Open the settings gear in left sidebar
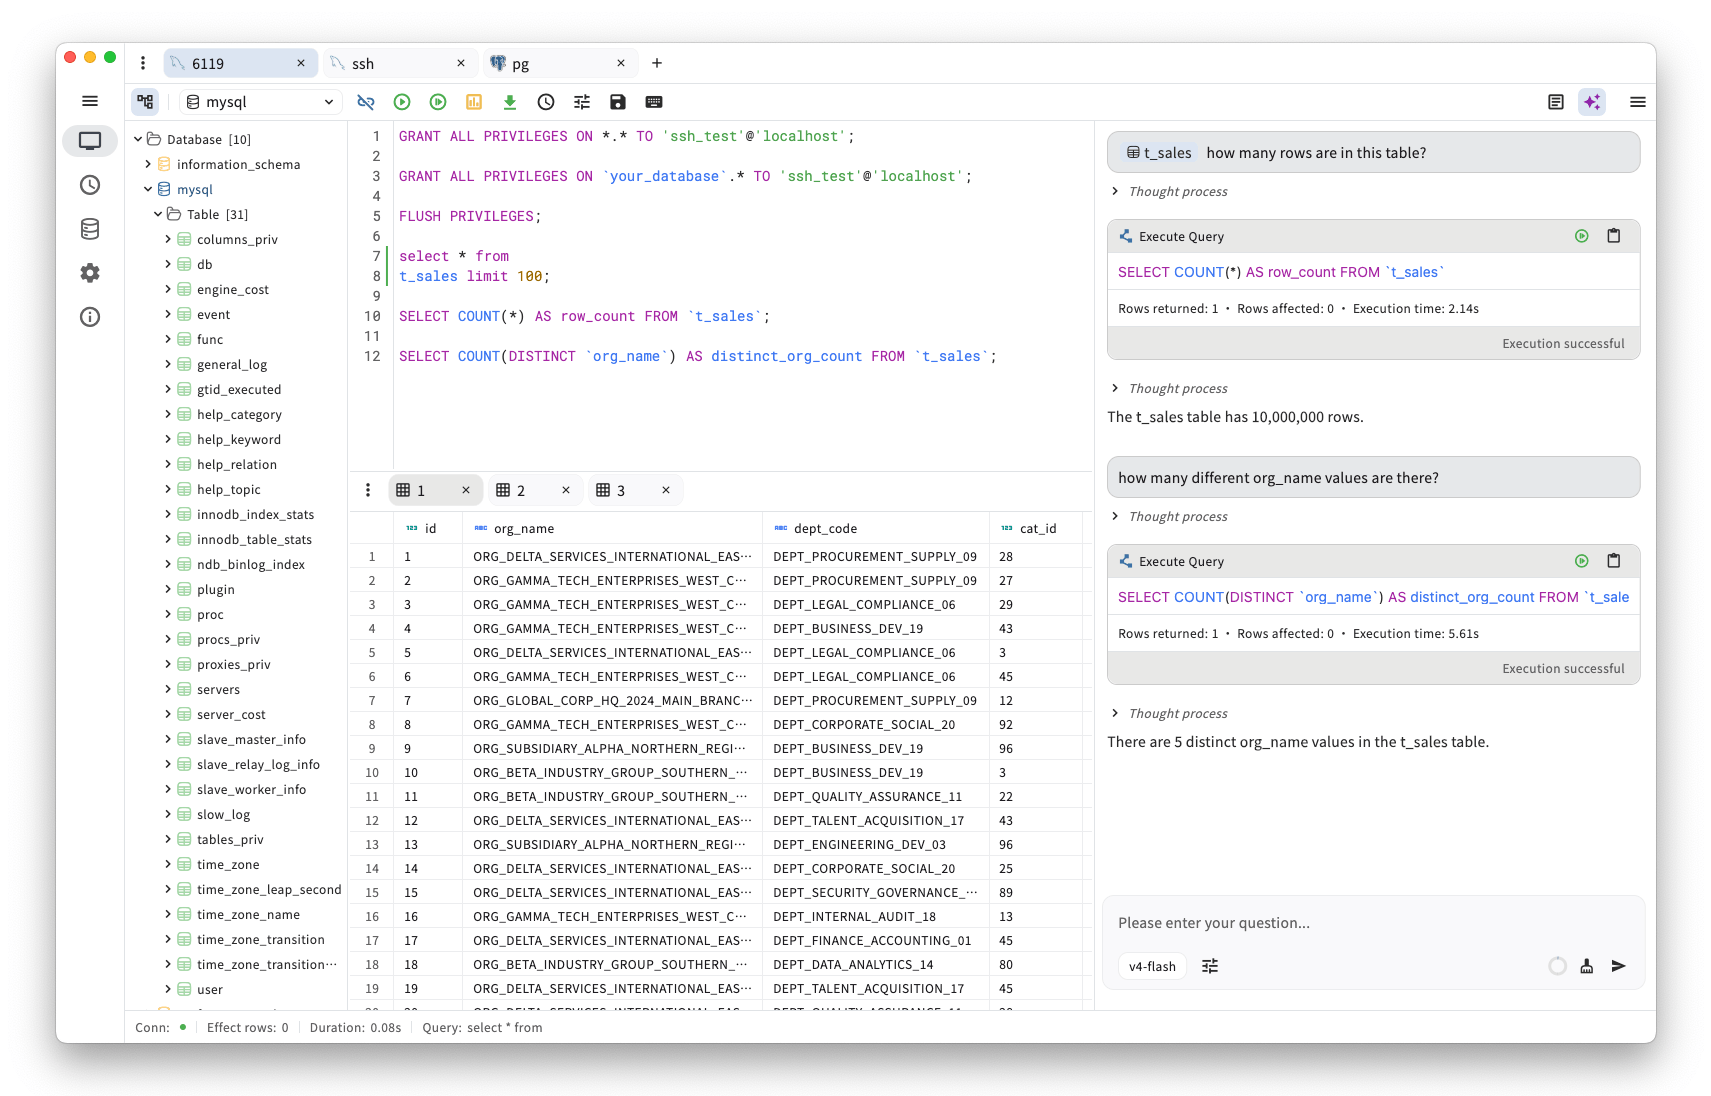This screenshot has width=1711, height=1096. pyautogui.click(x=90, y=273)
